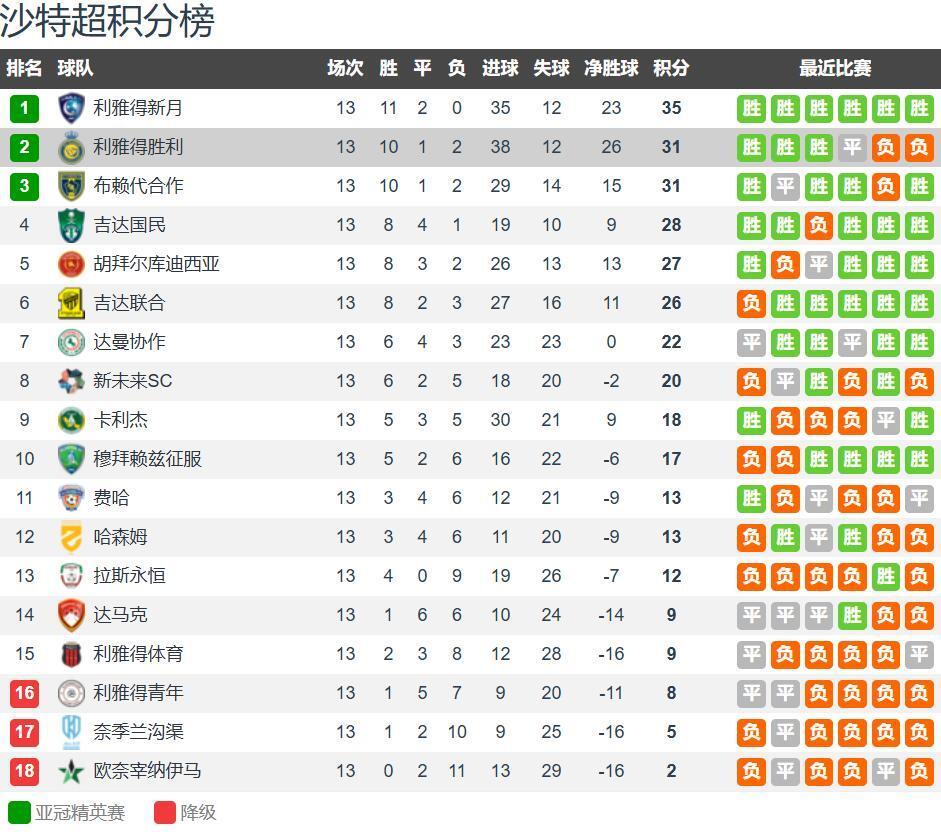Click the 吉达联合 team logo
The width and height of the screenshot is (941, 832).
pyautogui.click(x=71, y=303)
